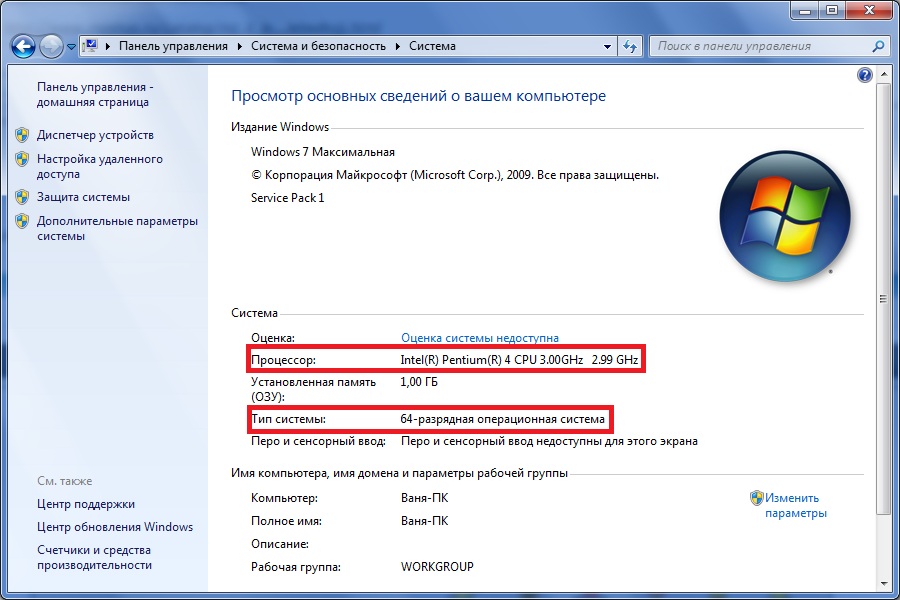900x600 pixels.
Task: Click shield icon beside Настройка удаленного доступа
Action: 22,159
